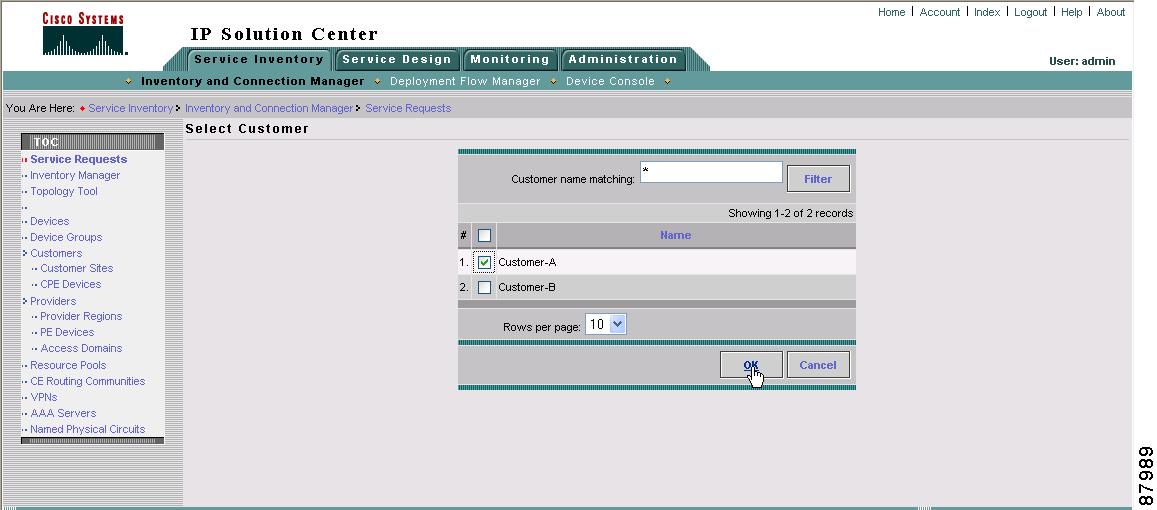Image resolution: width=1157 pixels, height=510 pixels.
Task: Focus the Customer name matching field
Action: (711, 172)
